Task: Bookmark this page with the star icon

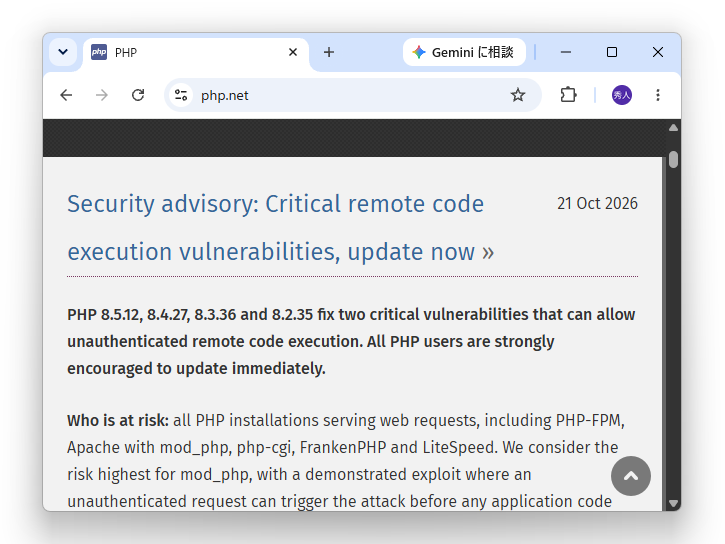Action: [x=518, y=95]
